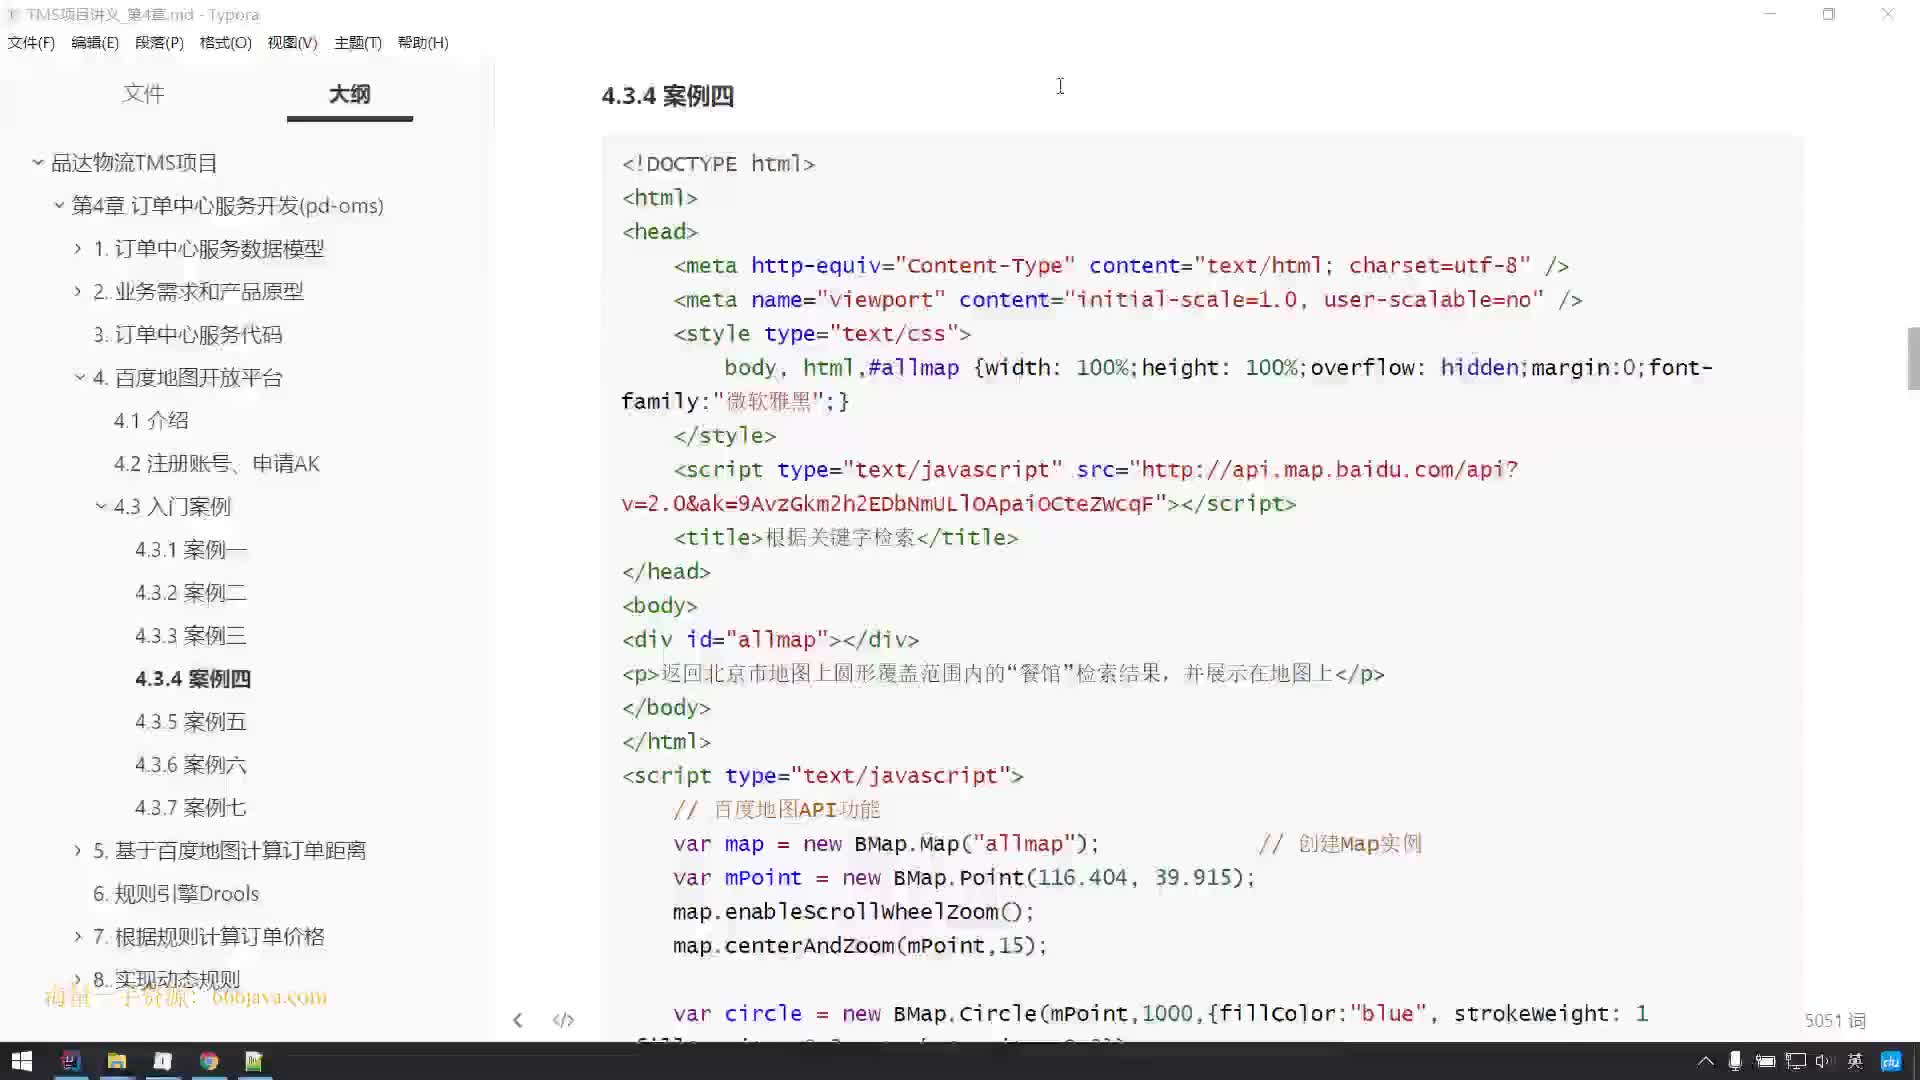The height and width of the screenshot is (1080, 1920).
Task: Click the vertical scrollbar thumb
Action: tap(1913, 358)
